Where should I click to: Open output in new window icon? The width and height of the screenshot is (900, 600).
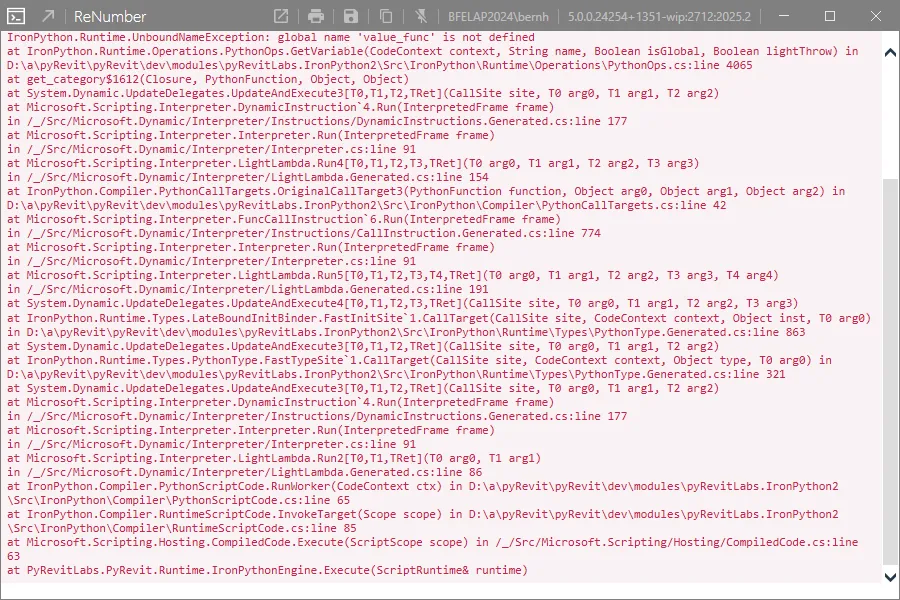(281, 16)
